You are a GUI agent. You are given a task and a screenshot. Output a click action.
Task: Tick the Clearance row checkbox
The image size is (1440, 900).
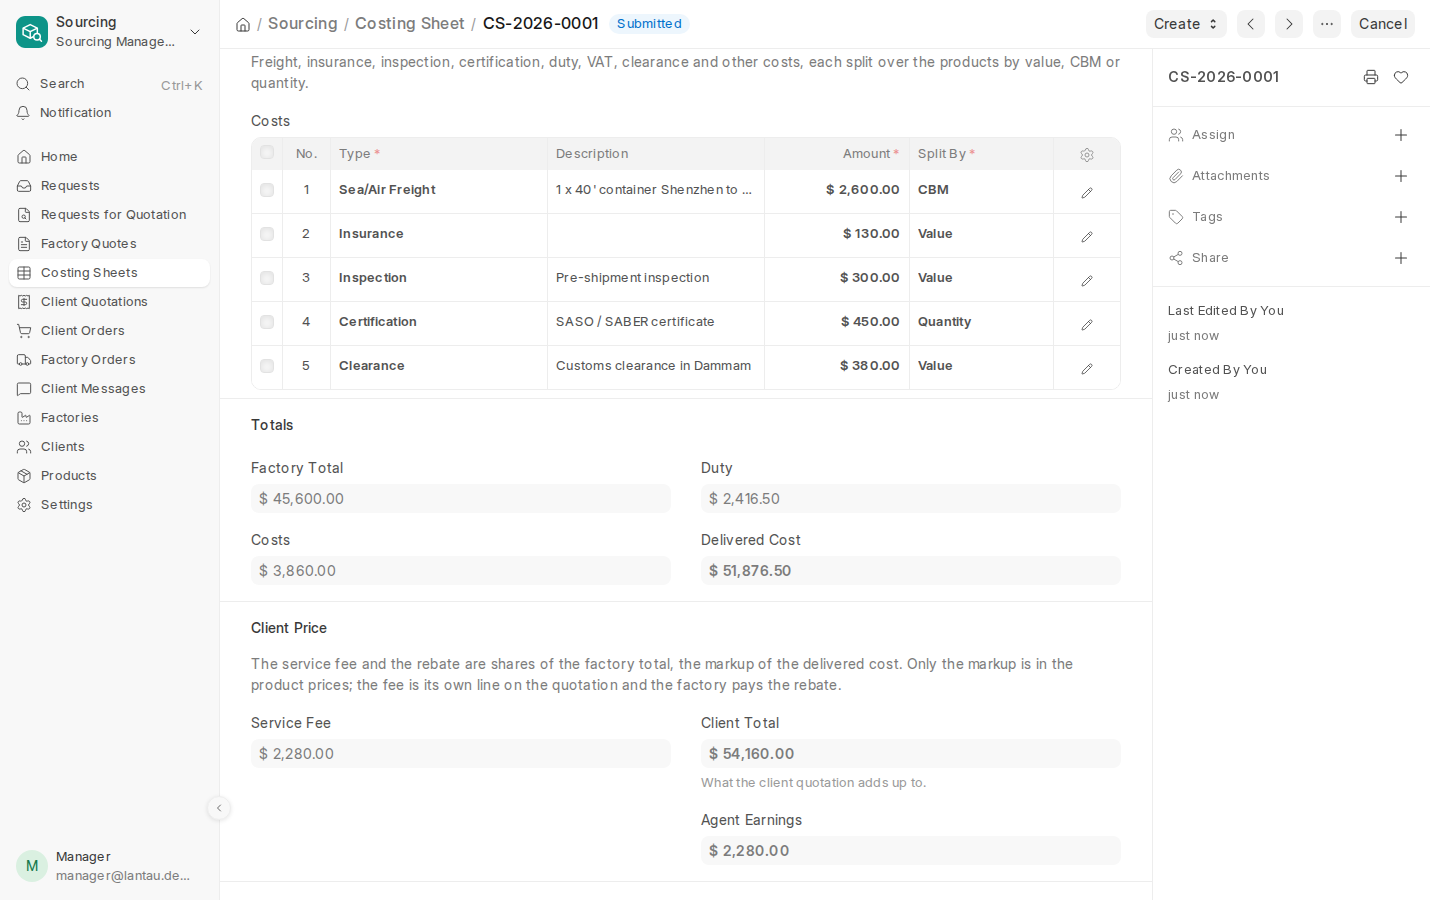267,366
